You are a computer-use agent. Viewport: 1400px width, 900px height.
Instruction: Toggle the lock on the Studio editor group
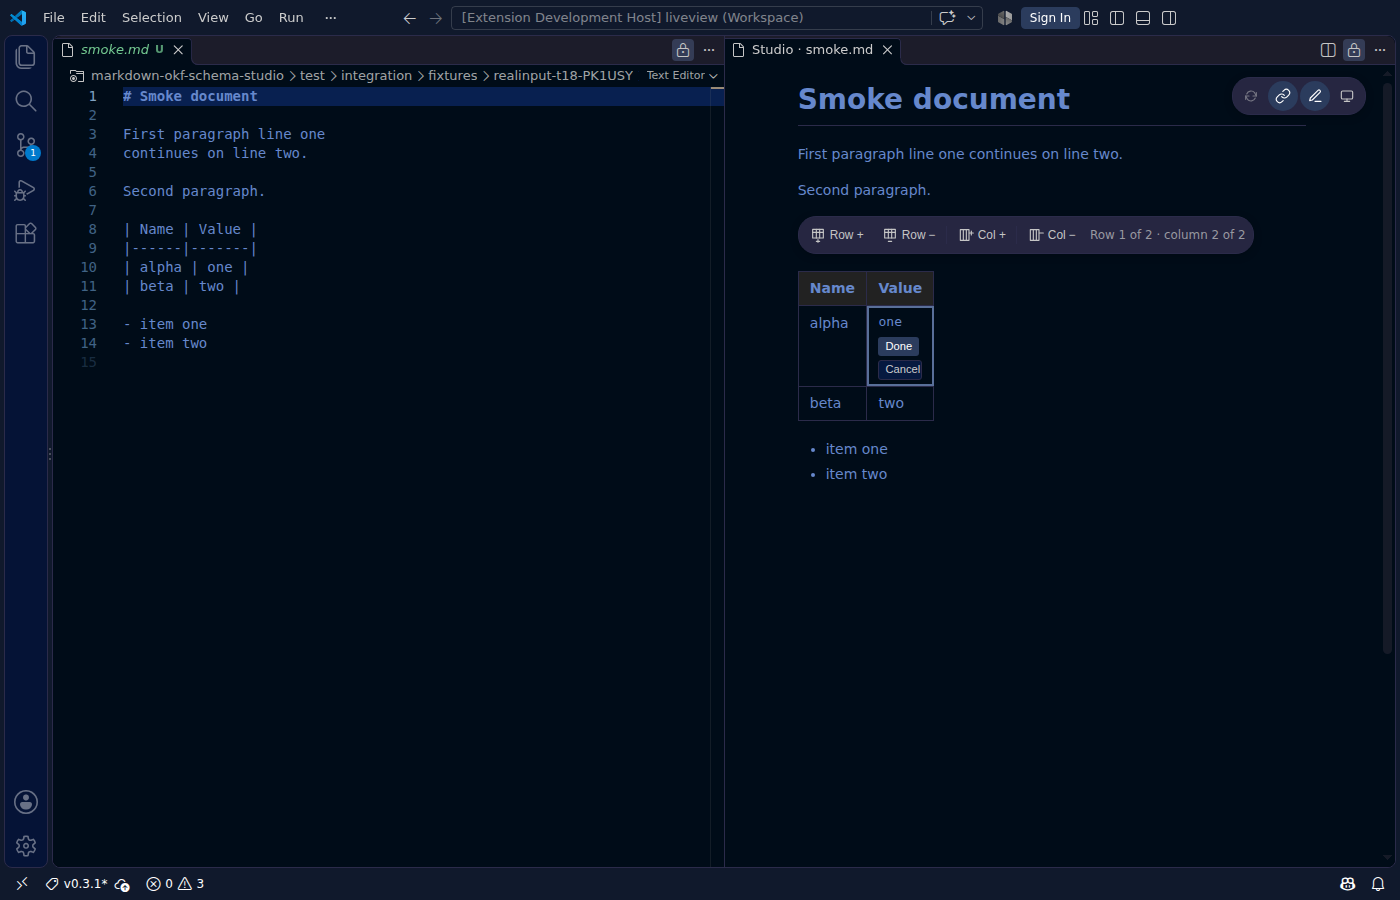coord(1354,50)
